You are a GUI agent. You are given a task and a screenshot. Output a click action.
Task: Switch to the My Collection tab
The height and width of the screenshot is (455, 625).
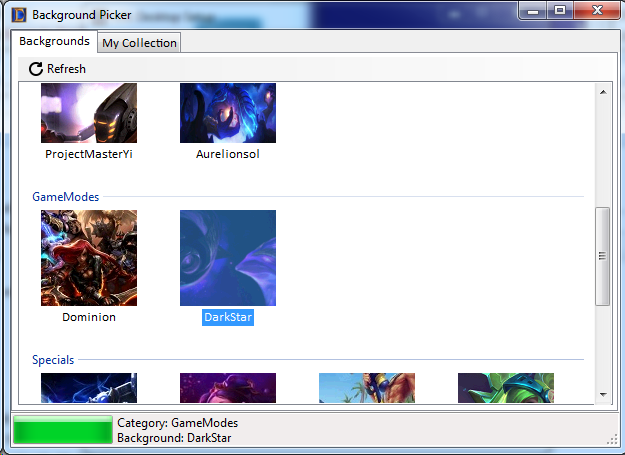pyautogui.click(x=139, y=43)
